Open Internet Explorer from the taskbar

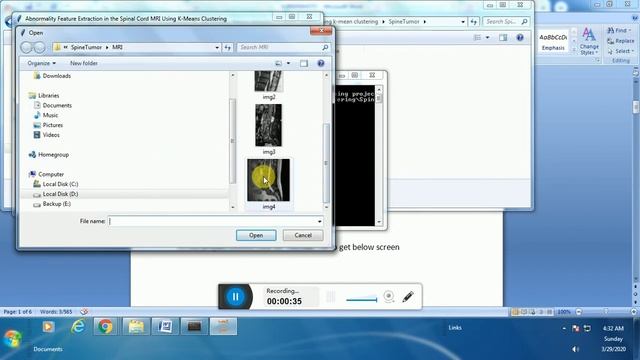click(x=78, y=327)
